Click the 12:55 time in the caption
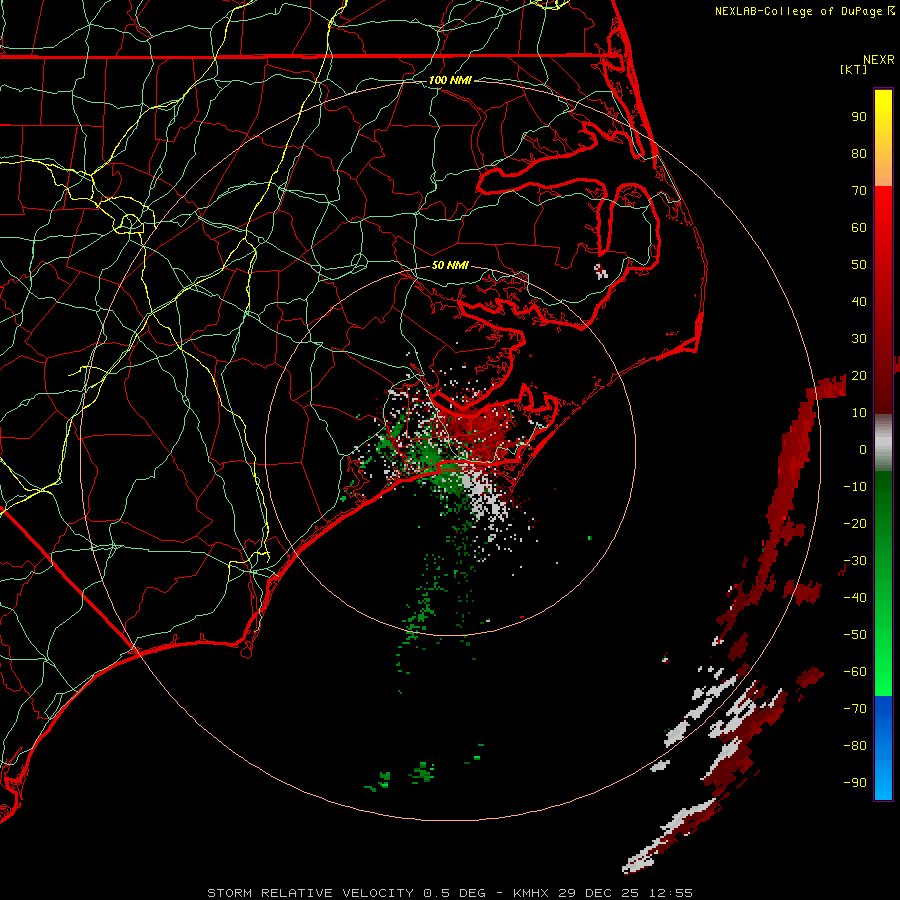This screenshot has height=900, width=900. [670, 893]
